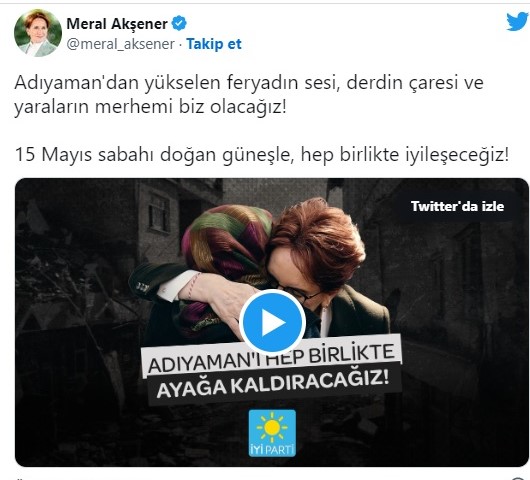
Task: Click the colorful striped headscarf in thumbnail
Action: (226, 243)
